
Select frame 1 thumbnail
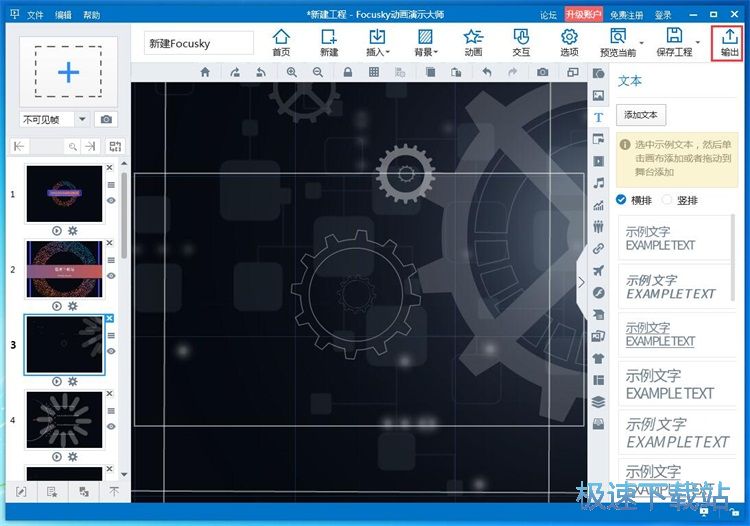click(64, 194)
